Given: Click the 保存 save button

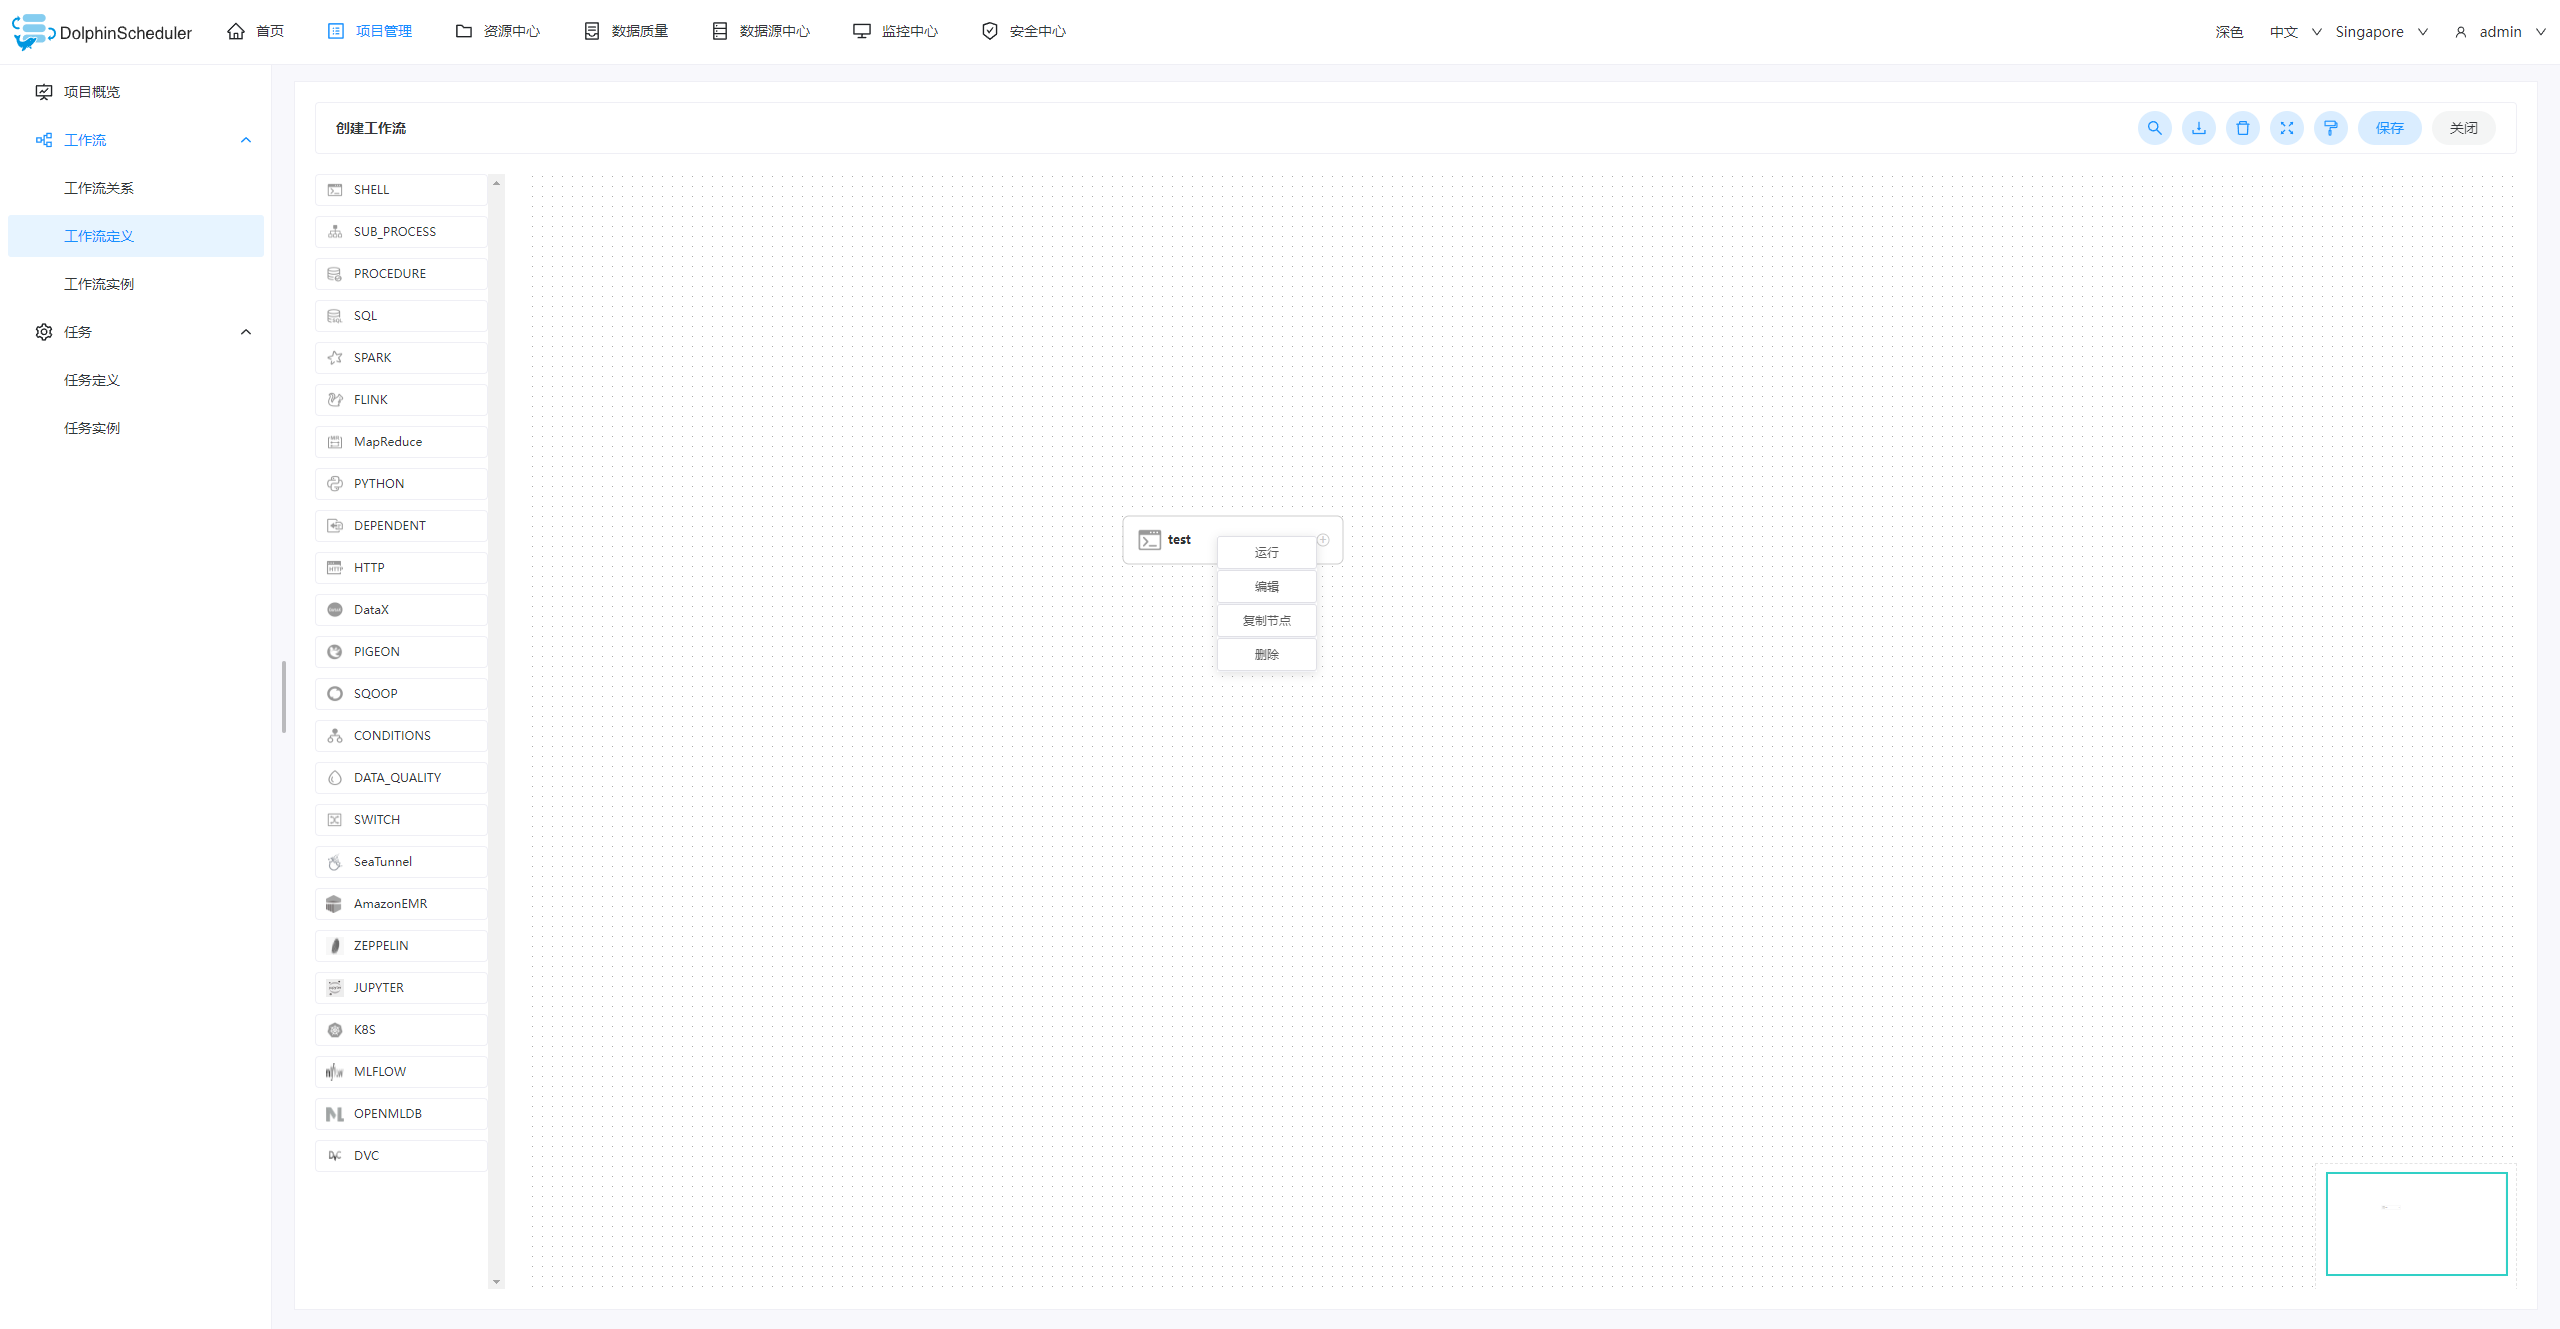Looking at the screenshot, I should pyautogui.click(x=2391, y=127).
